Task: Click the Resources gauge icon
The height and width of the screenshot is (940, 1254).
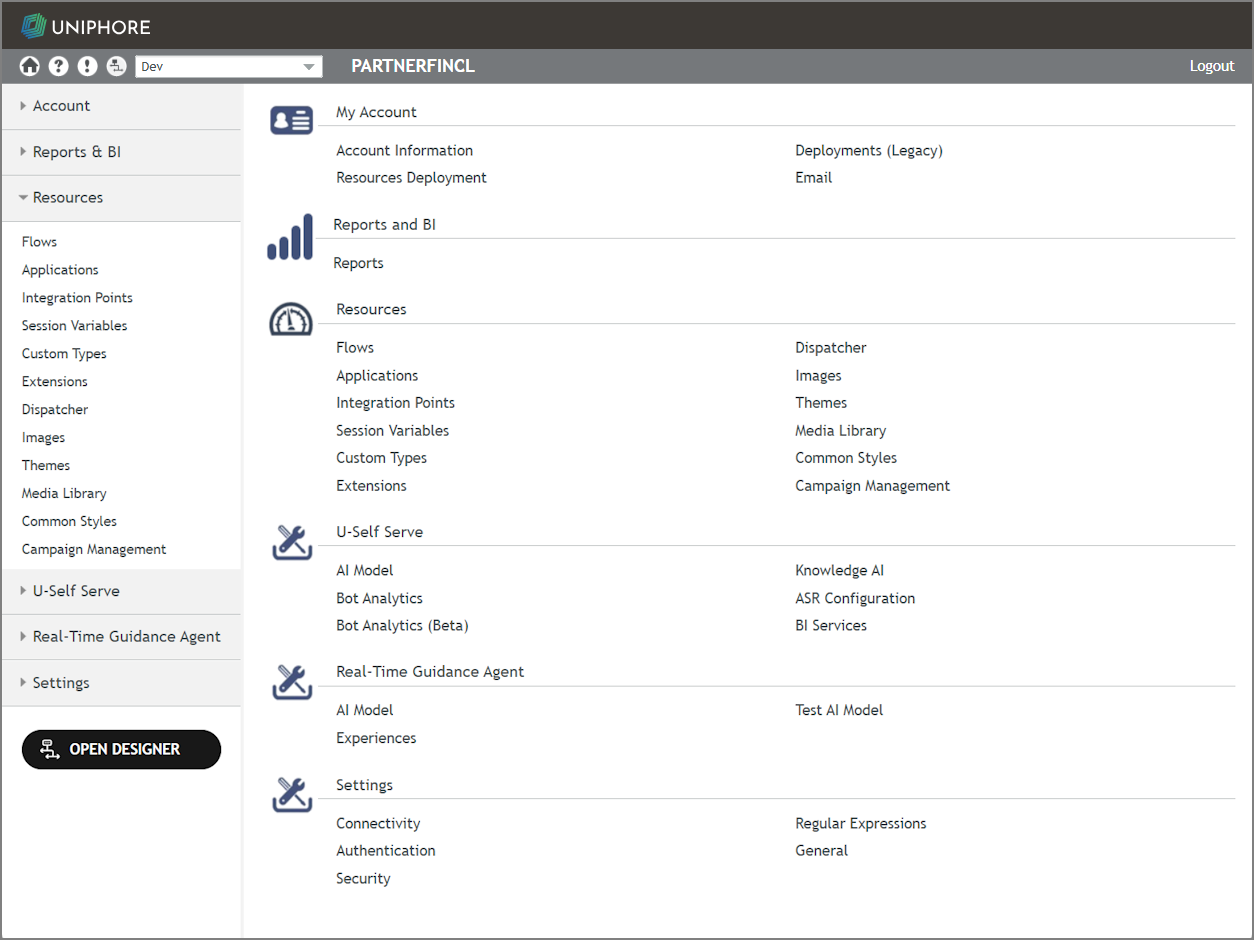Action: (x=292, y=319)
